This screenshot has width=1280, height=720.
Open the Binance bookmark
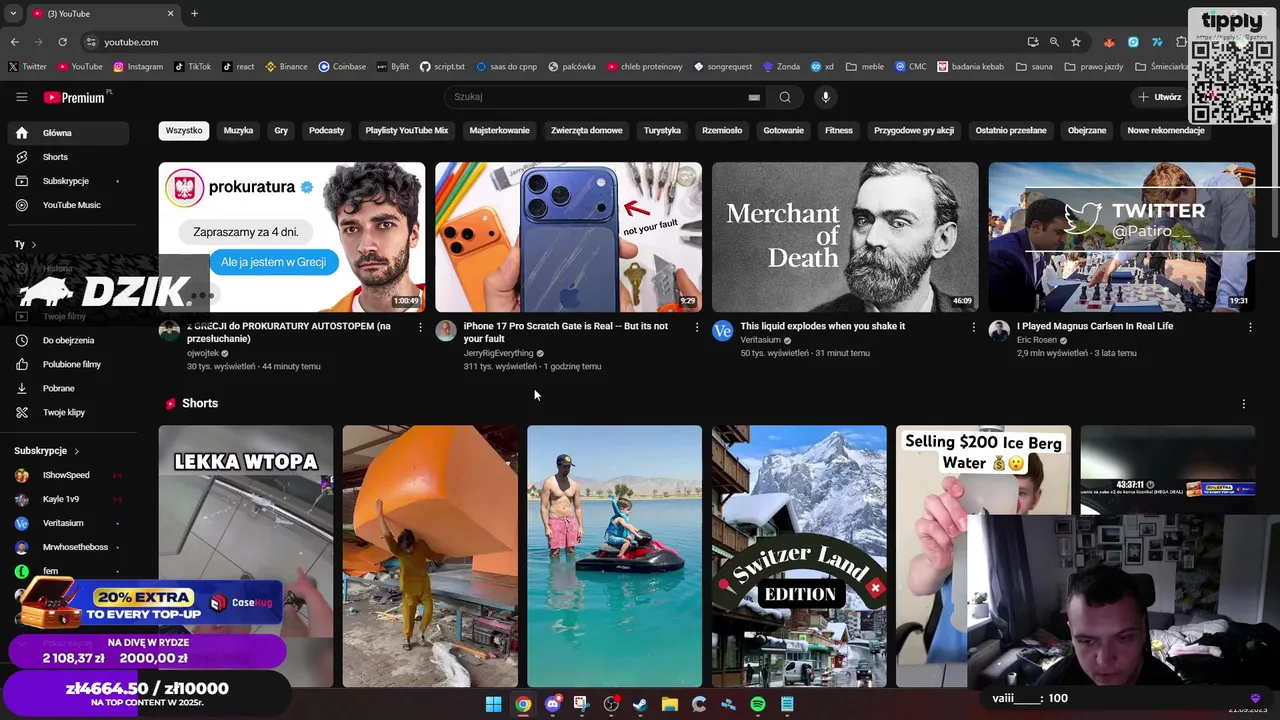point(286,67)
